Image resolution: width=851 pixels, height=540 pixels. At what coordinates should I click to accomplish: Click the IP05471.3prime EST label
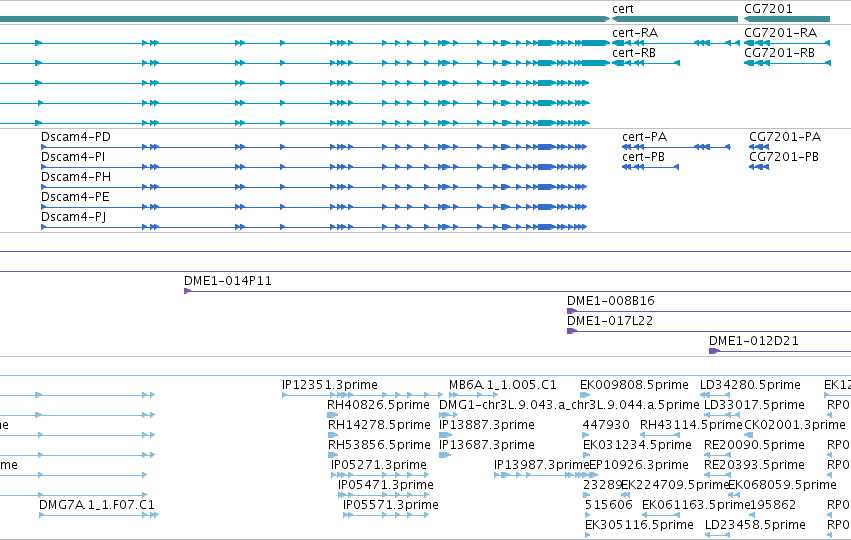click(385, 485)
